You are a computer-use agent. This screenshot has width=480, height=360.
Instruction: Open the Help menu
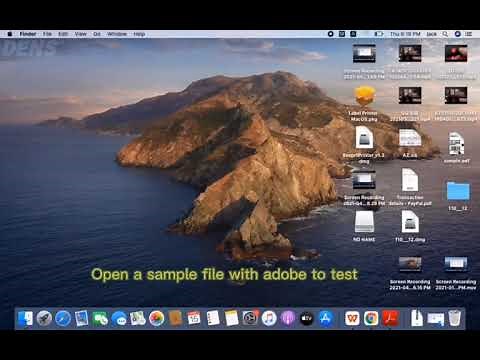click(x=139, y=34)
